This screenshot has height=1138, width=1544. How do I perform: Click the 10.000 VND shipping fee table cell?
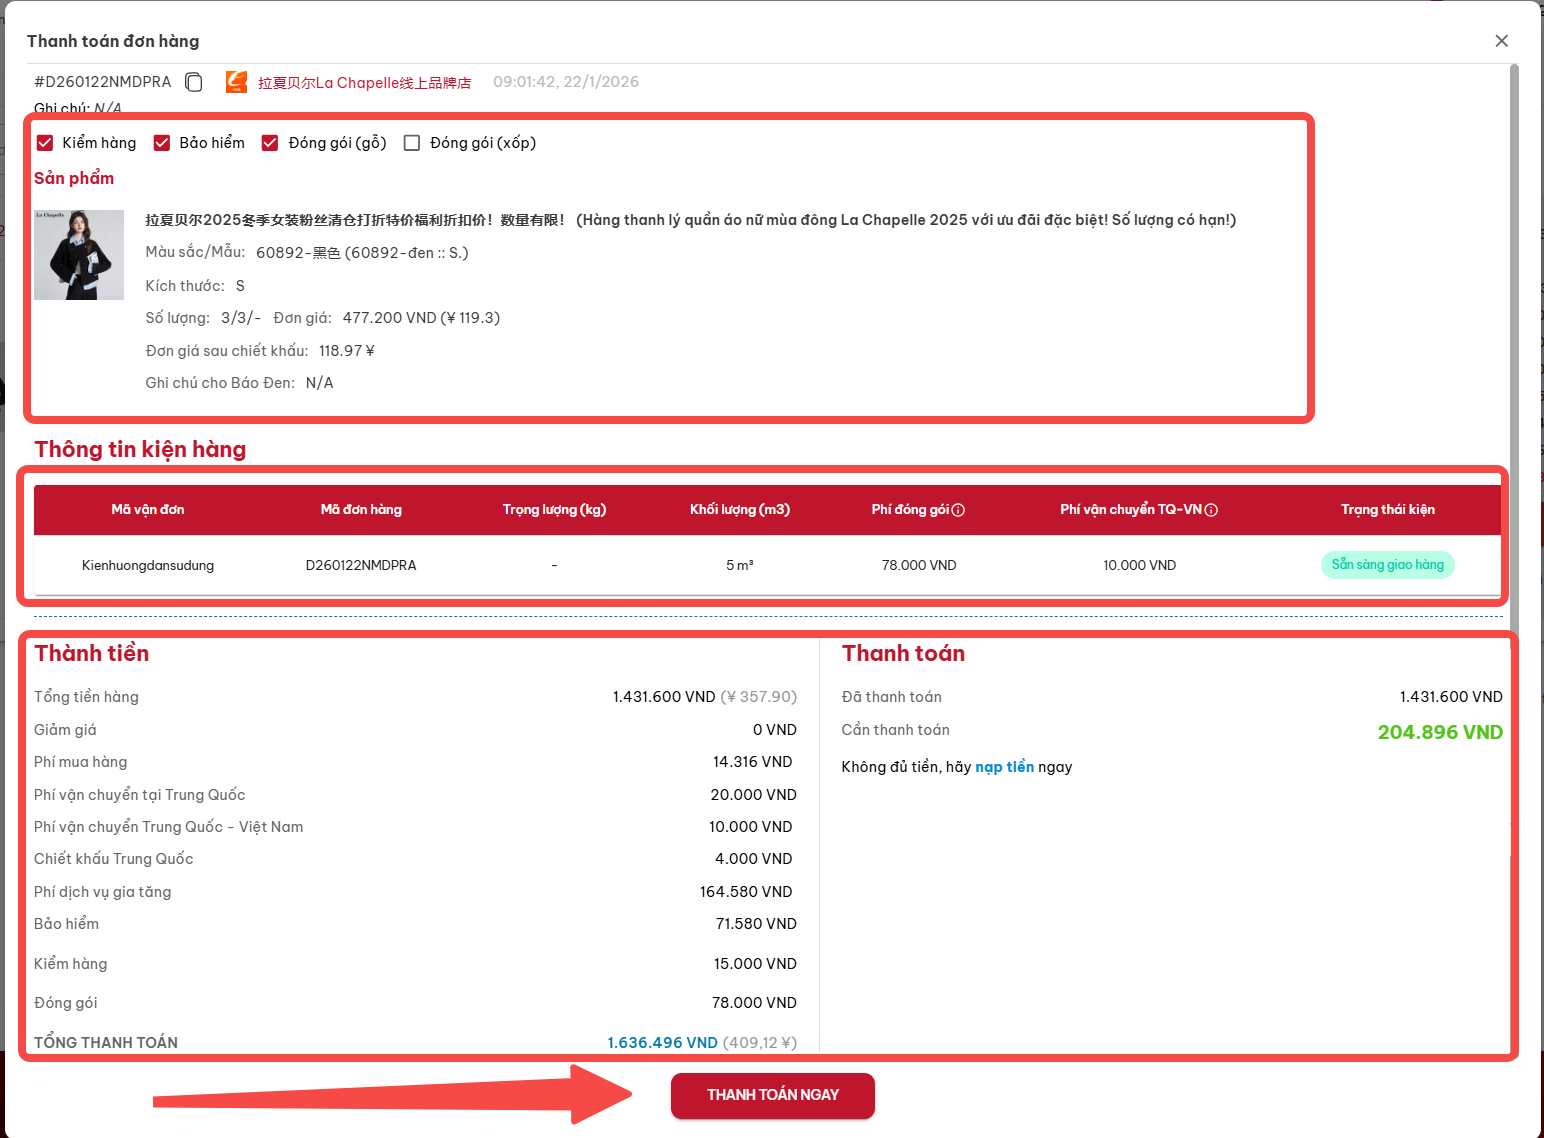coord(1140,565)
